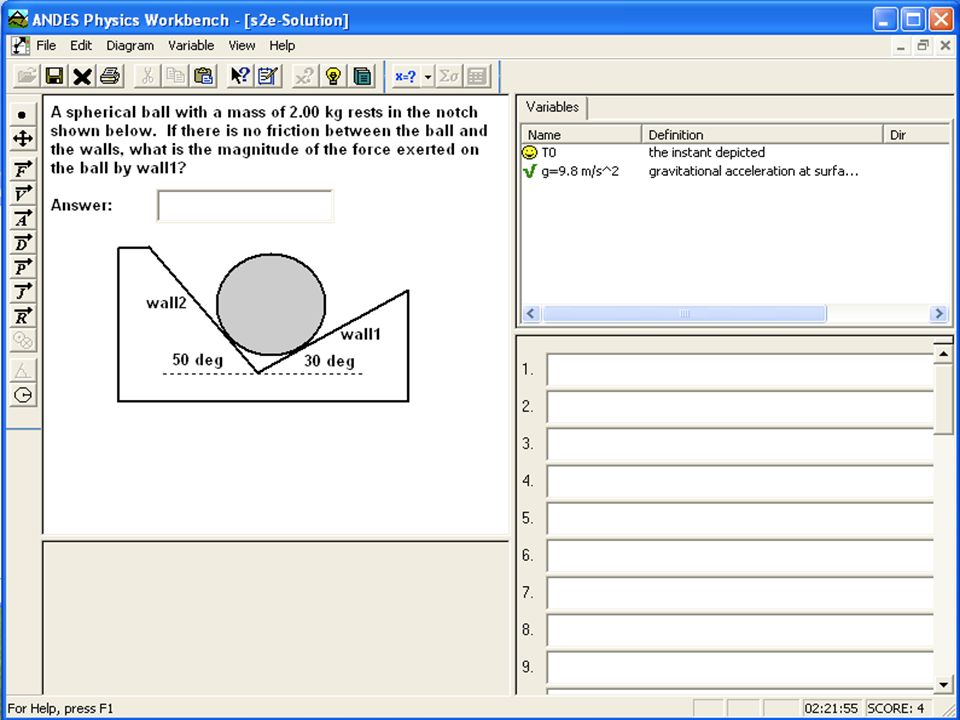Open the dropdown arrow next to x=?
The width and height of the screenshot is (960, 720).
[428, 77]
